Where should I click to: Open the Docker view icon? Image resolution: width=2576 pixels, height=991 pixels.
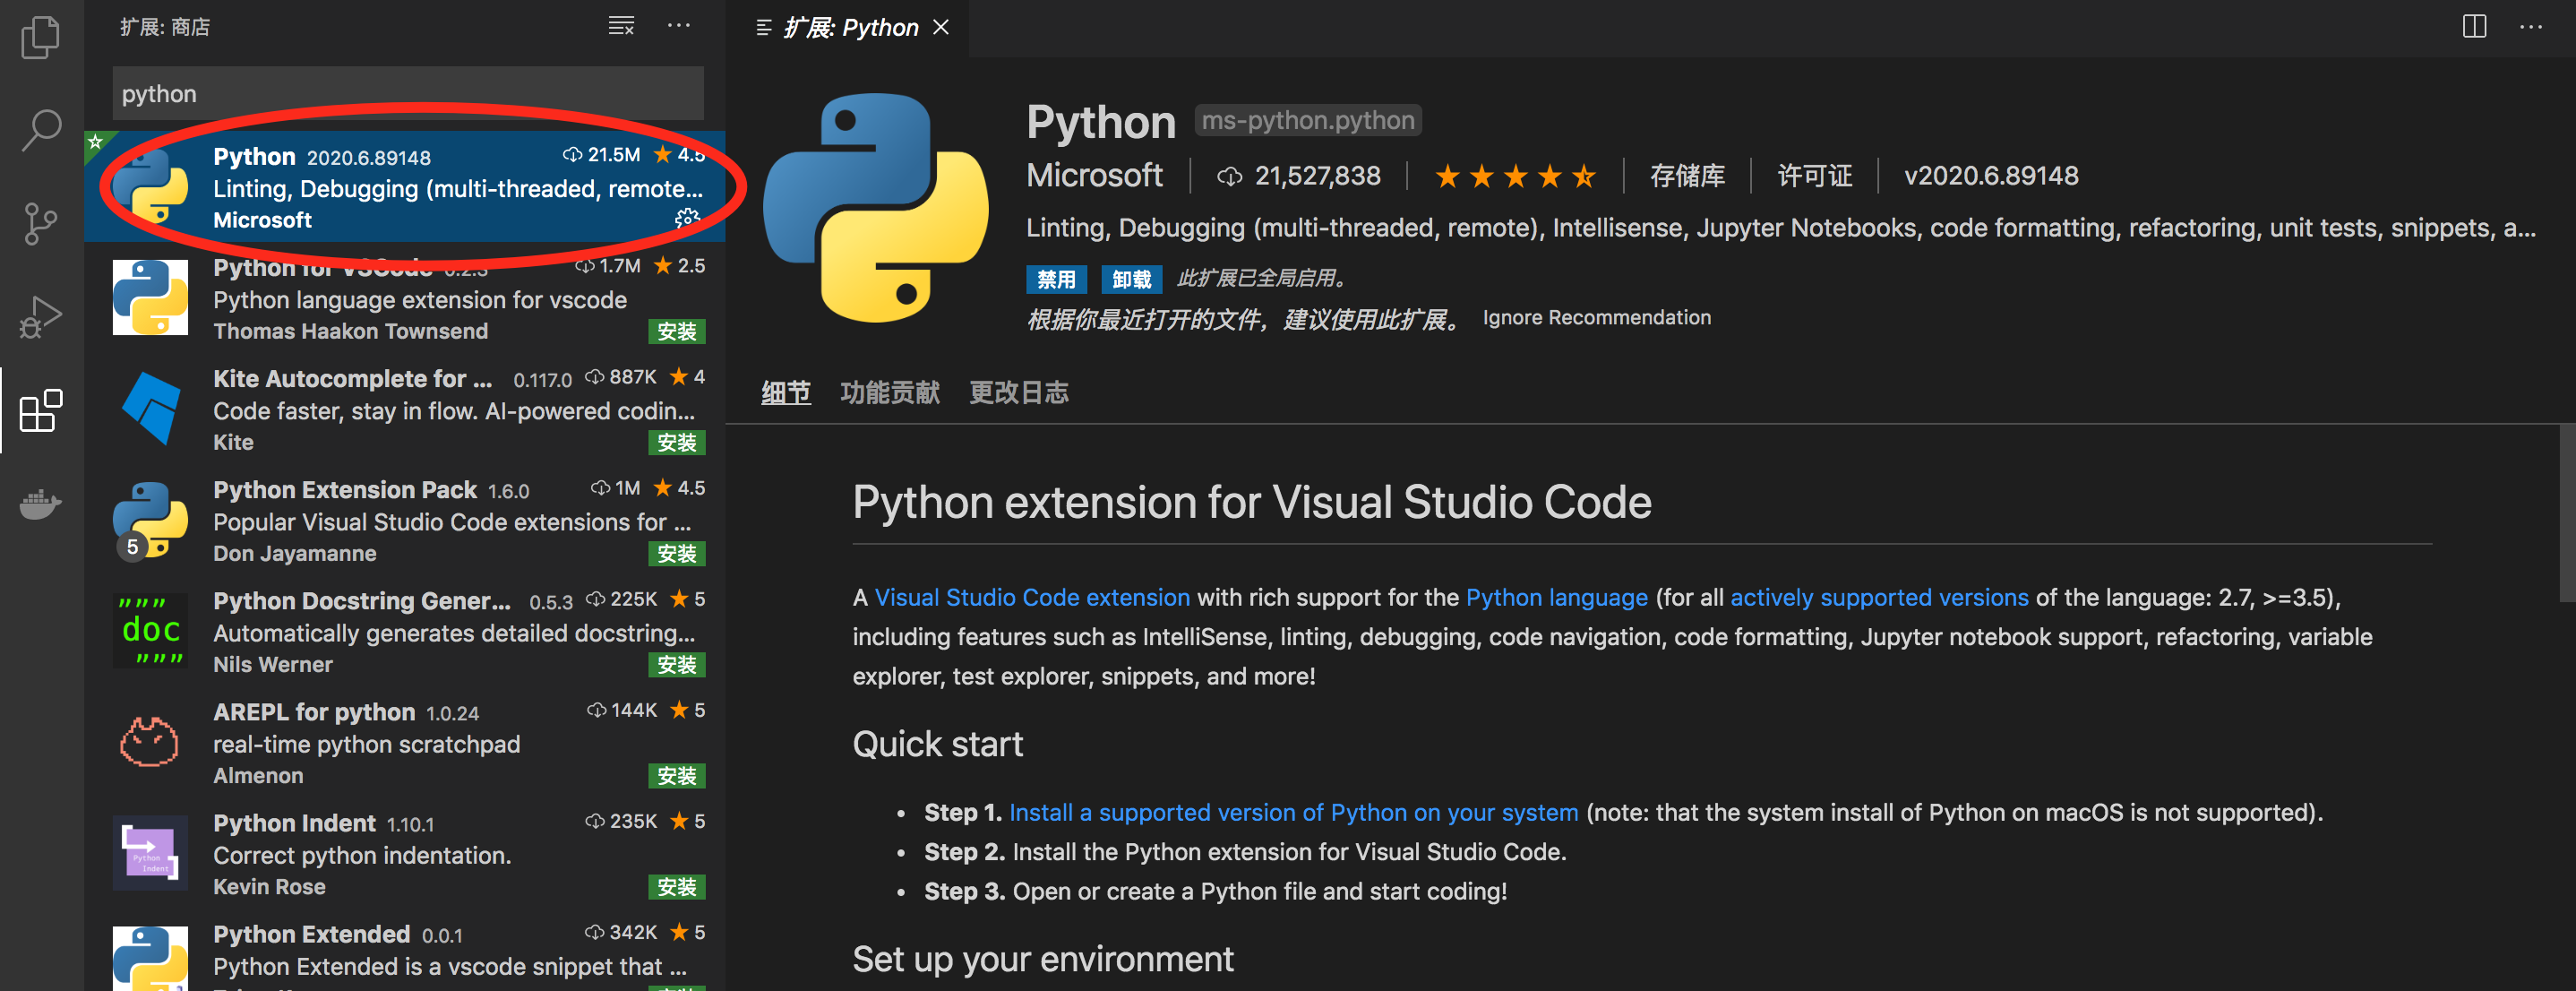click(41, 503)
